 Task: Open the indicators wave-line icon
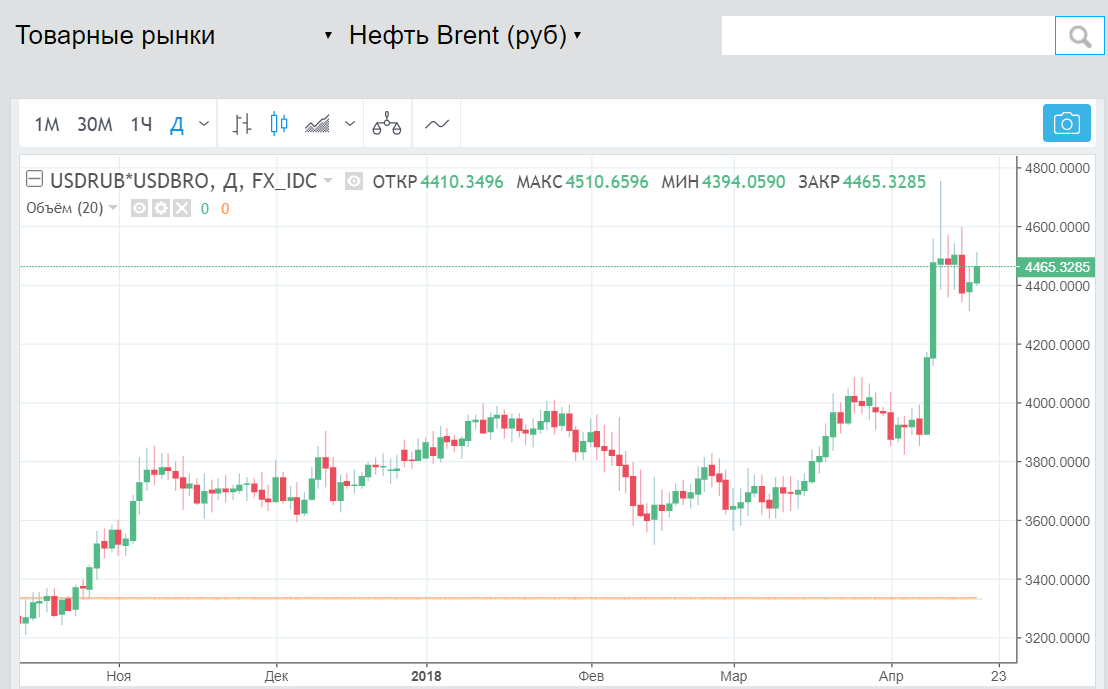(437, 124)
